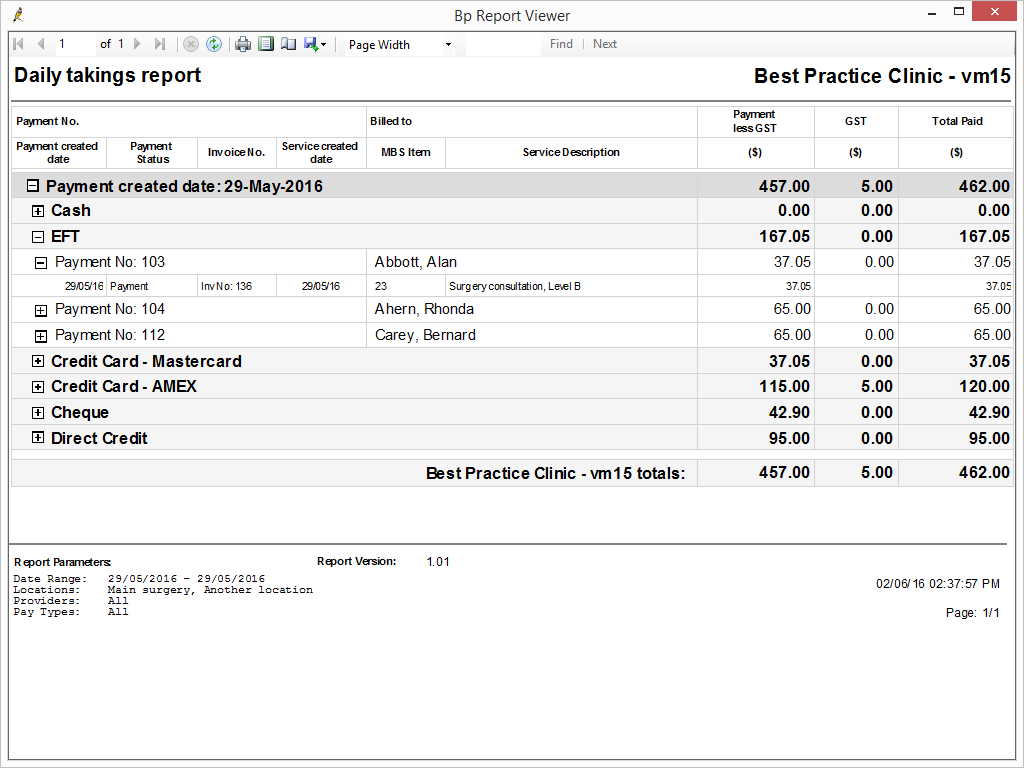Image resolution: width=1024 pixels, height=768 pixels.
Task: Toggle print layout view icon
Action: coord(266,44)
